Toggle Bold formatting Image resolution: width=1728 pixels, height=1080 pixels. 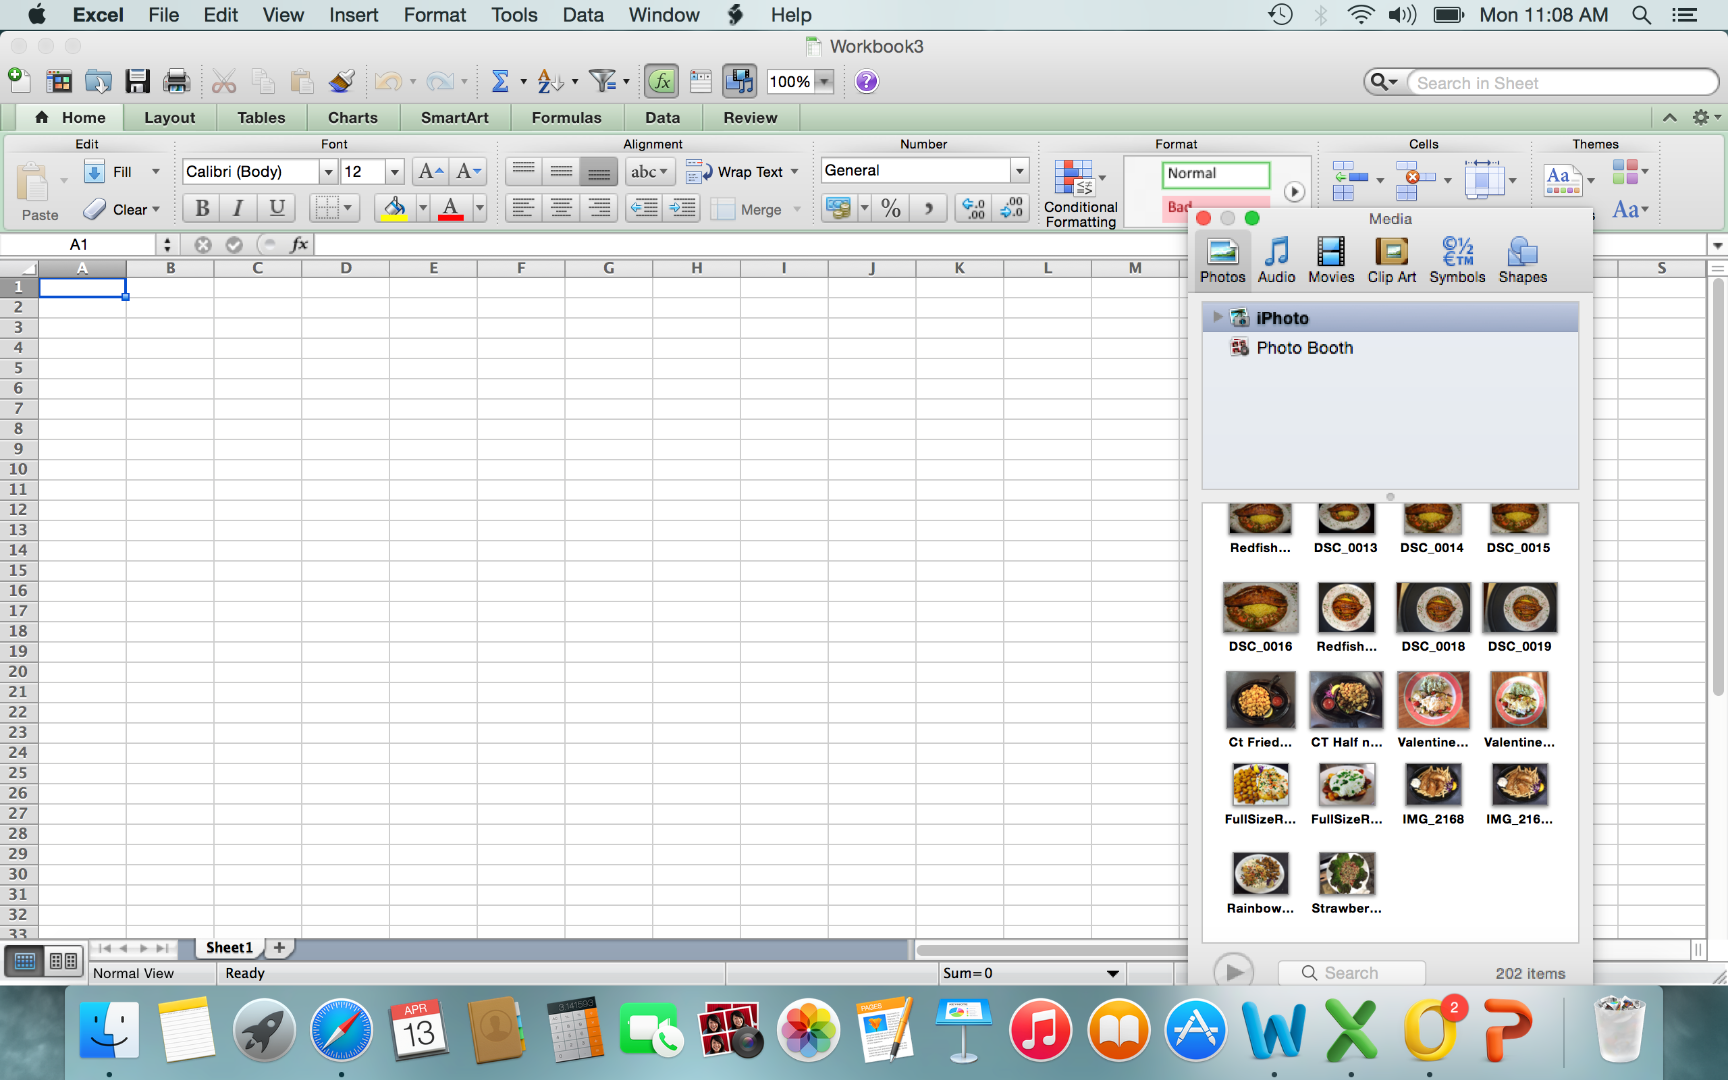202,208
